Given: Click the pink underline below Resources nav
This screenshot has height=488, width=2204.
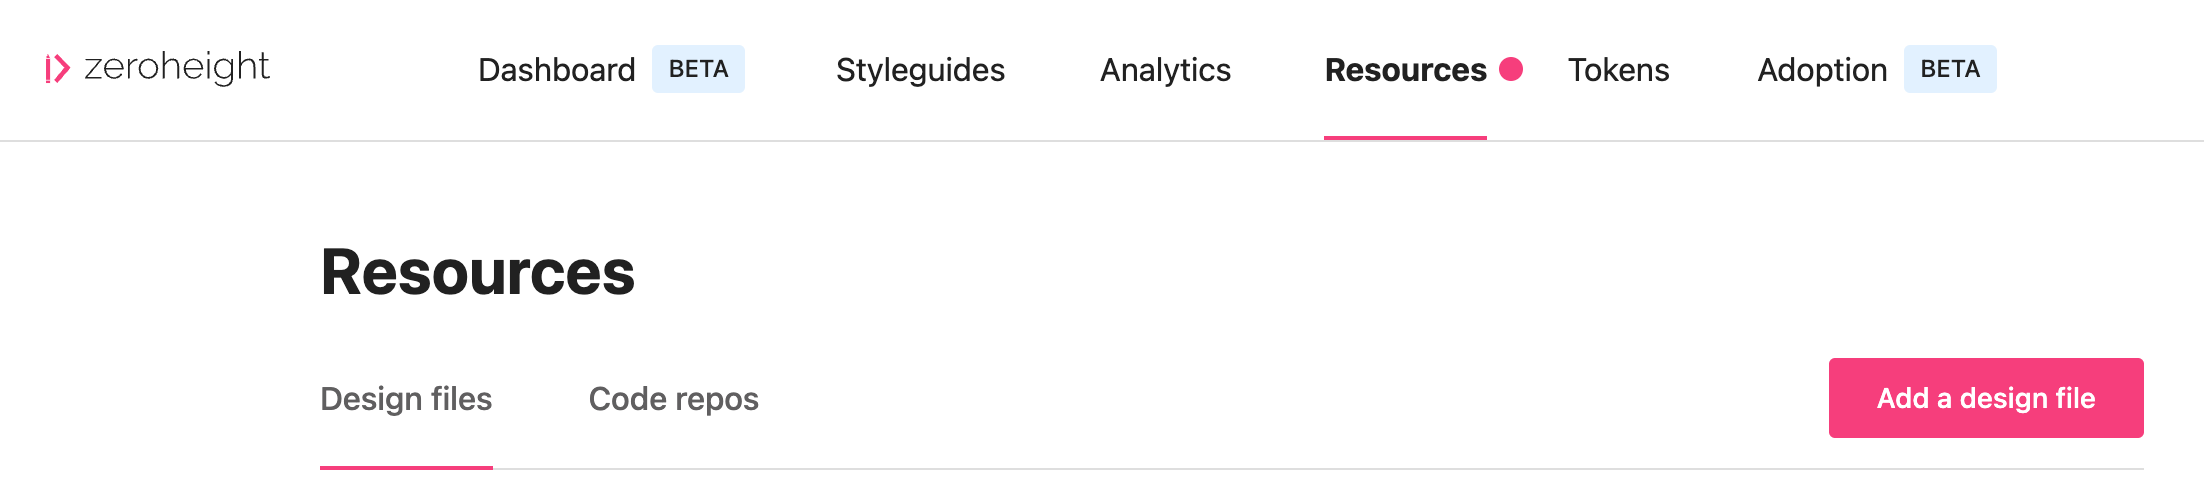Looking at the screenshot, I should [1405, 138].
